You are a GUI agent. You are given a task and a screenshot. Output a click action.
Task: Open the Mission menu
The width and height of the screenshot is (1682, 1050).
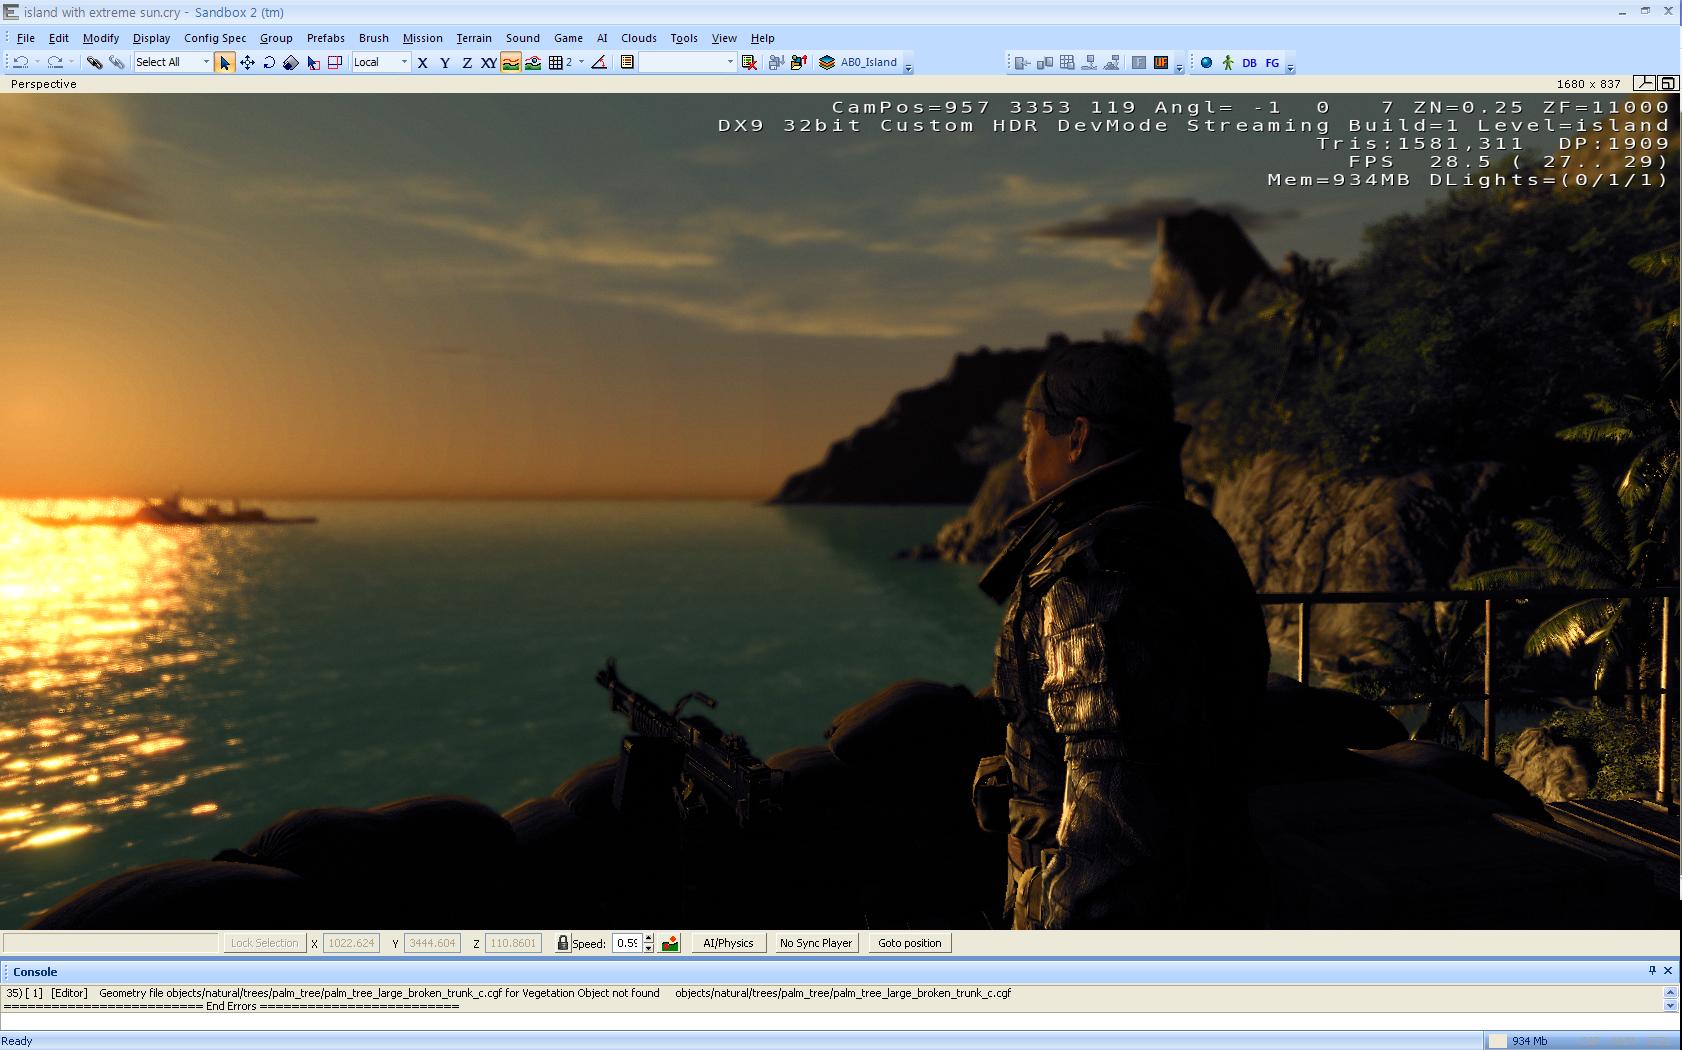pyautogui.click(x=423, y=38)
